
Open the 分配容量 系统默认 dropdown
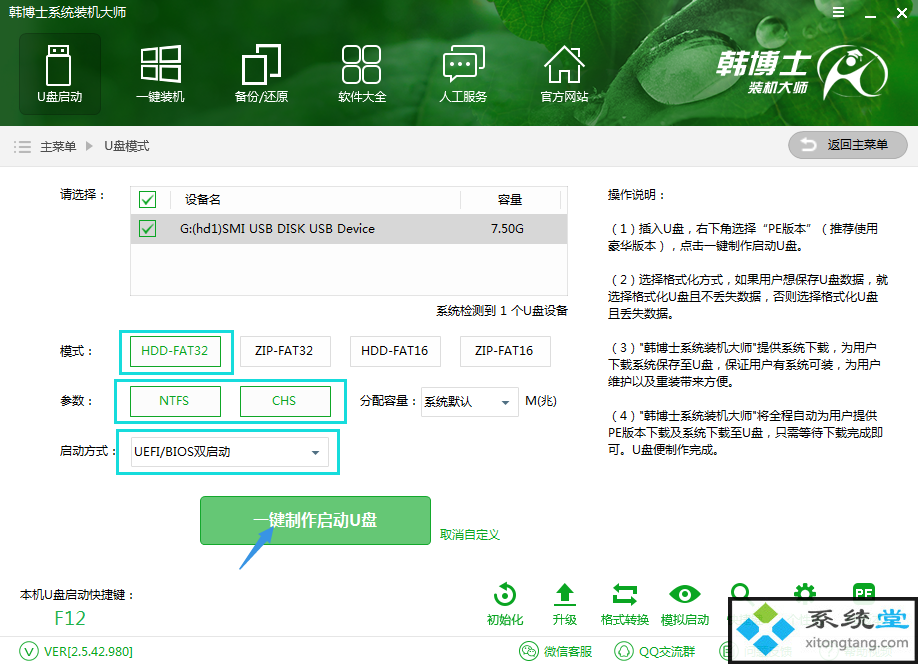(x=470, y=402)
